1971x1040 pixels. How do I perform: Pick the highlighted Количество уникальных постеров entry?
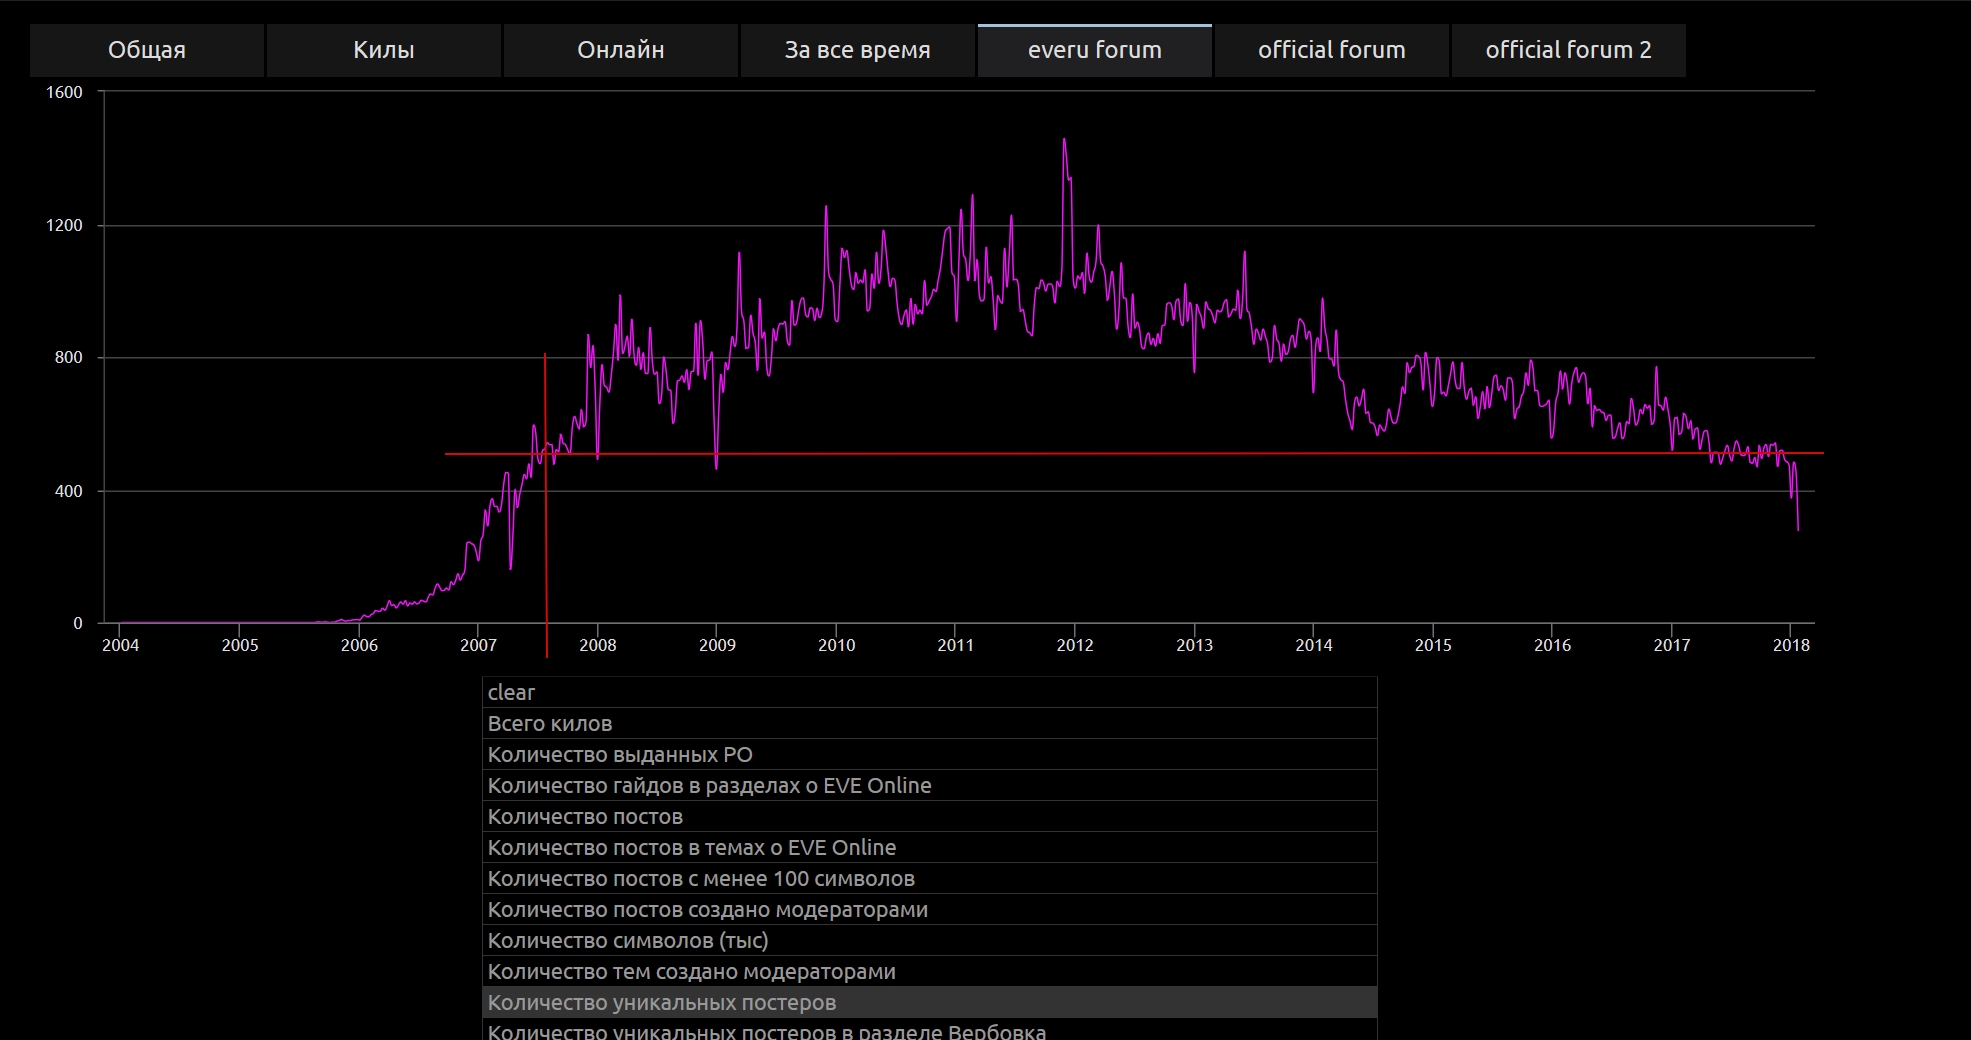coord(930,1002)
